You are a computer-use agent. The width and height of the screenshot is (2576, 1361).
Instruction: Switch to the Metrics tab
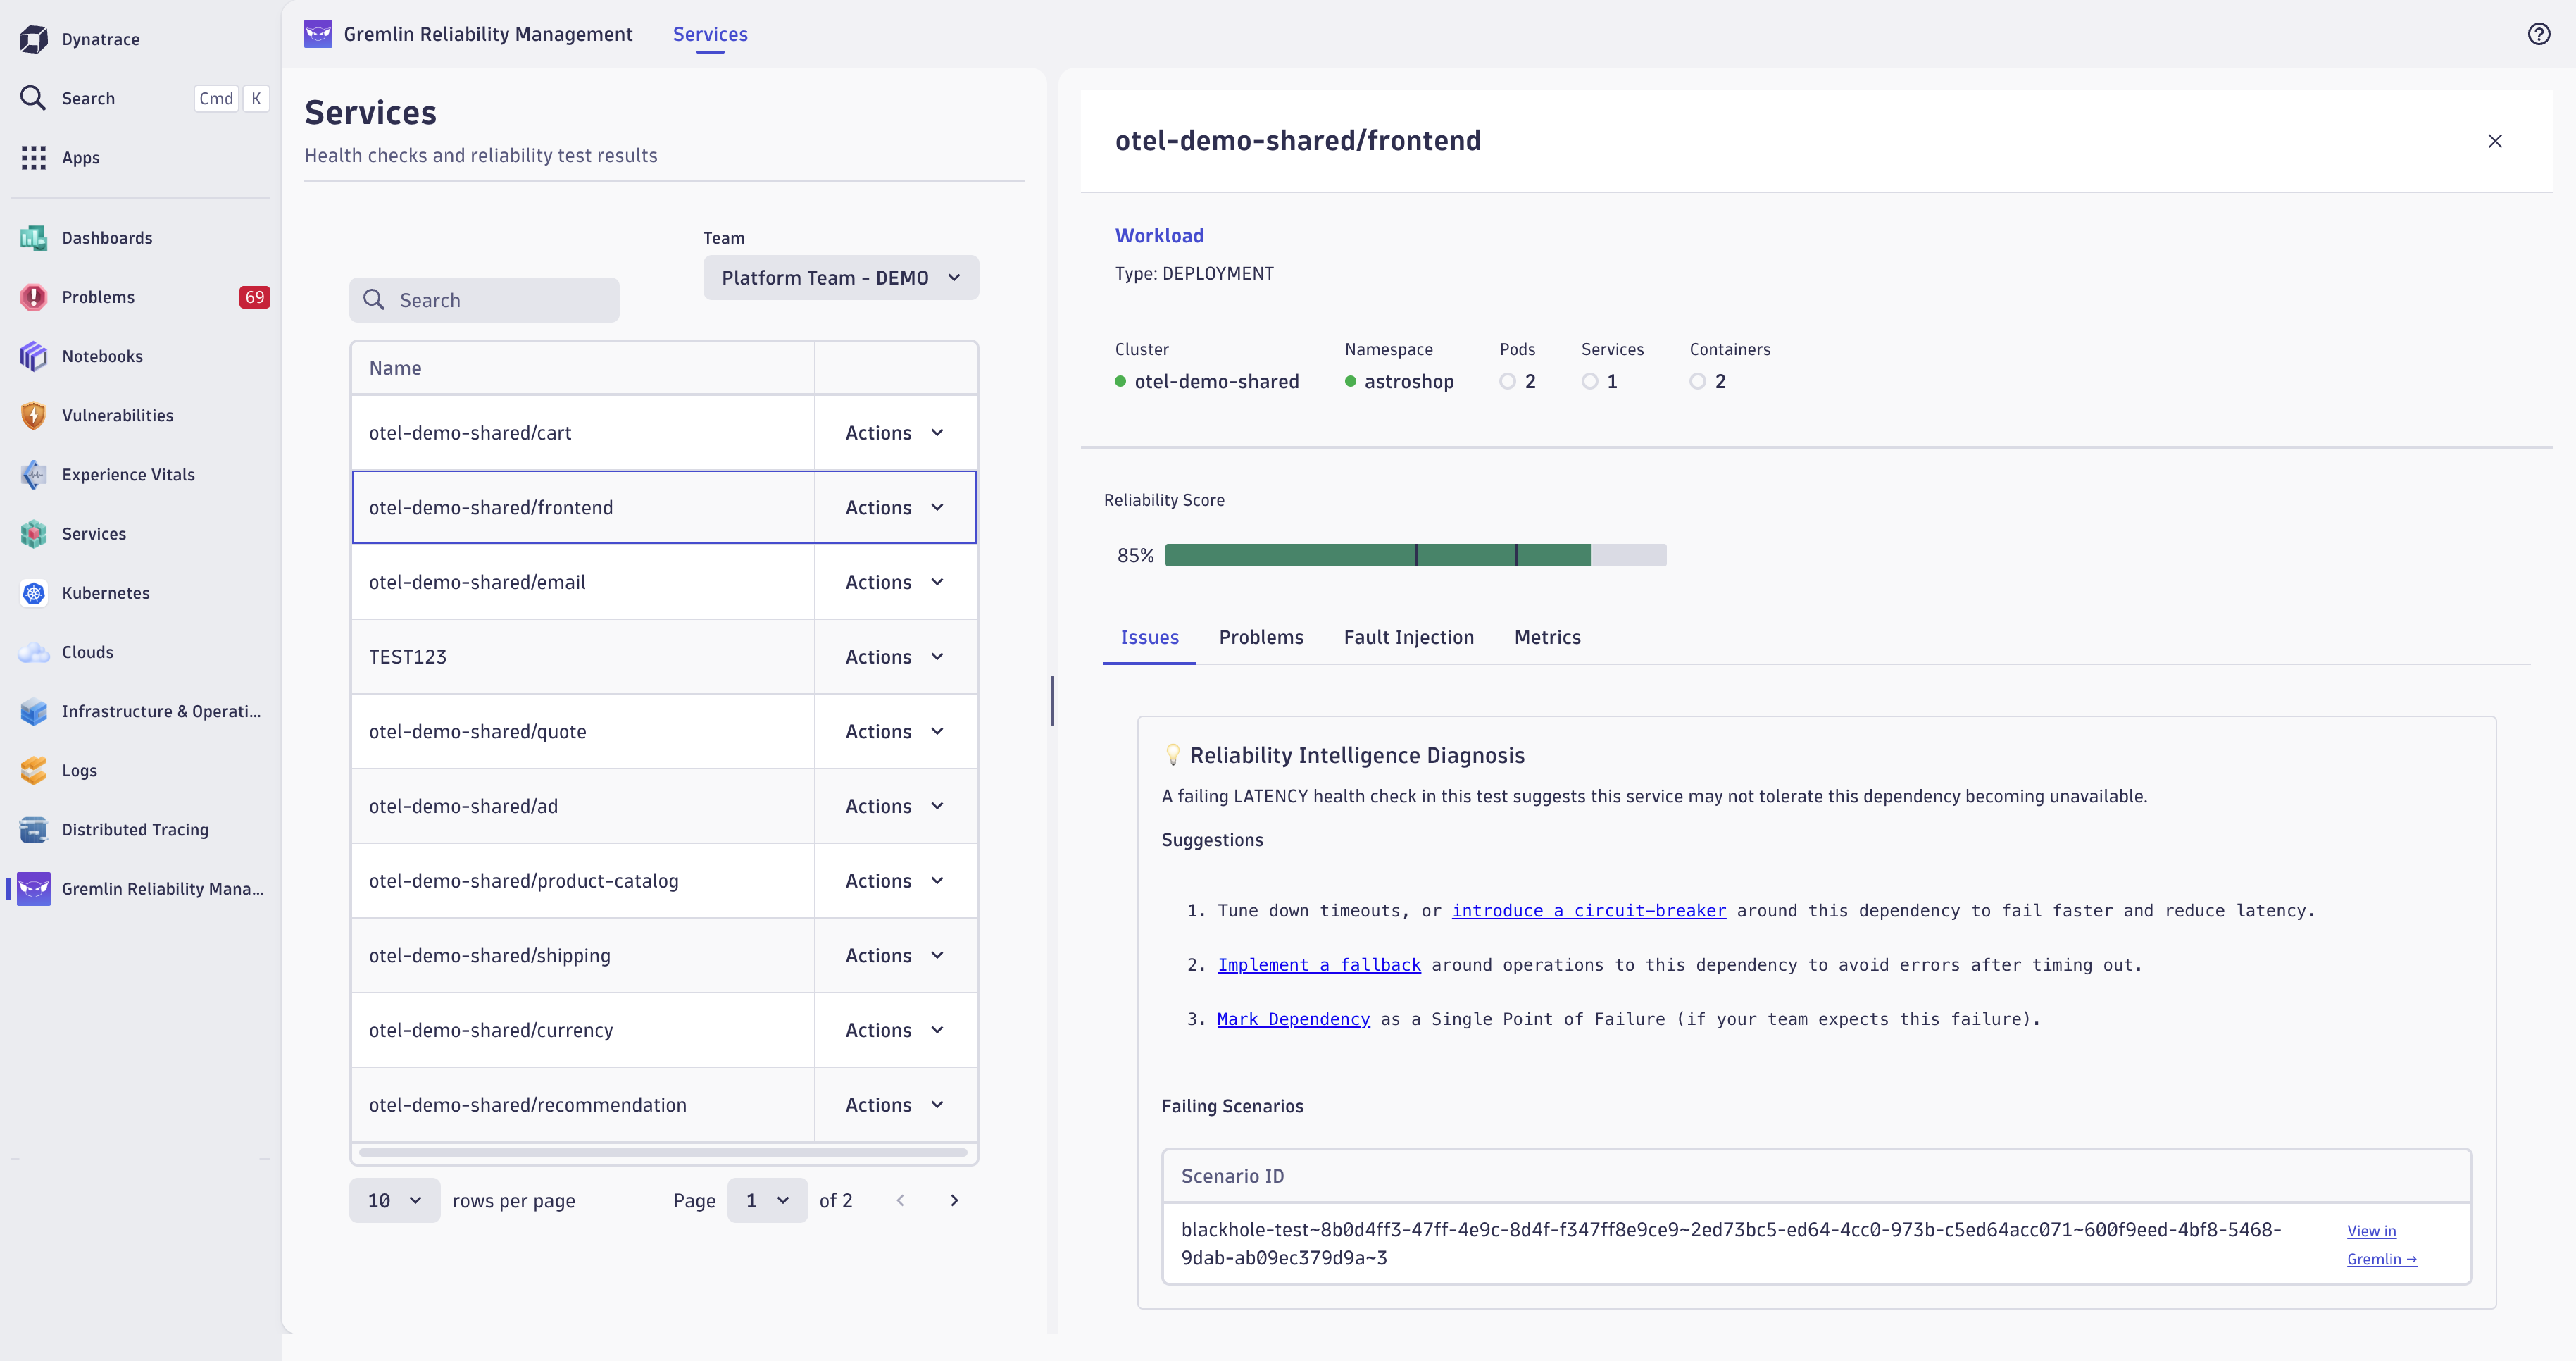pos(1547,637)
